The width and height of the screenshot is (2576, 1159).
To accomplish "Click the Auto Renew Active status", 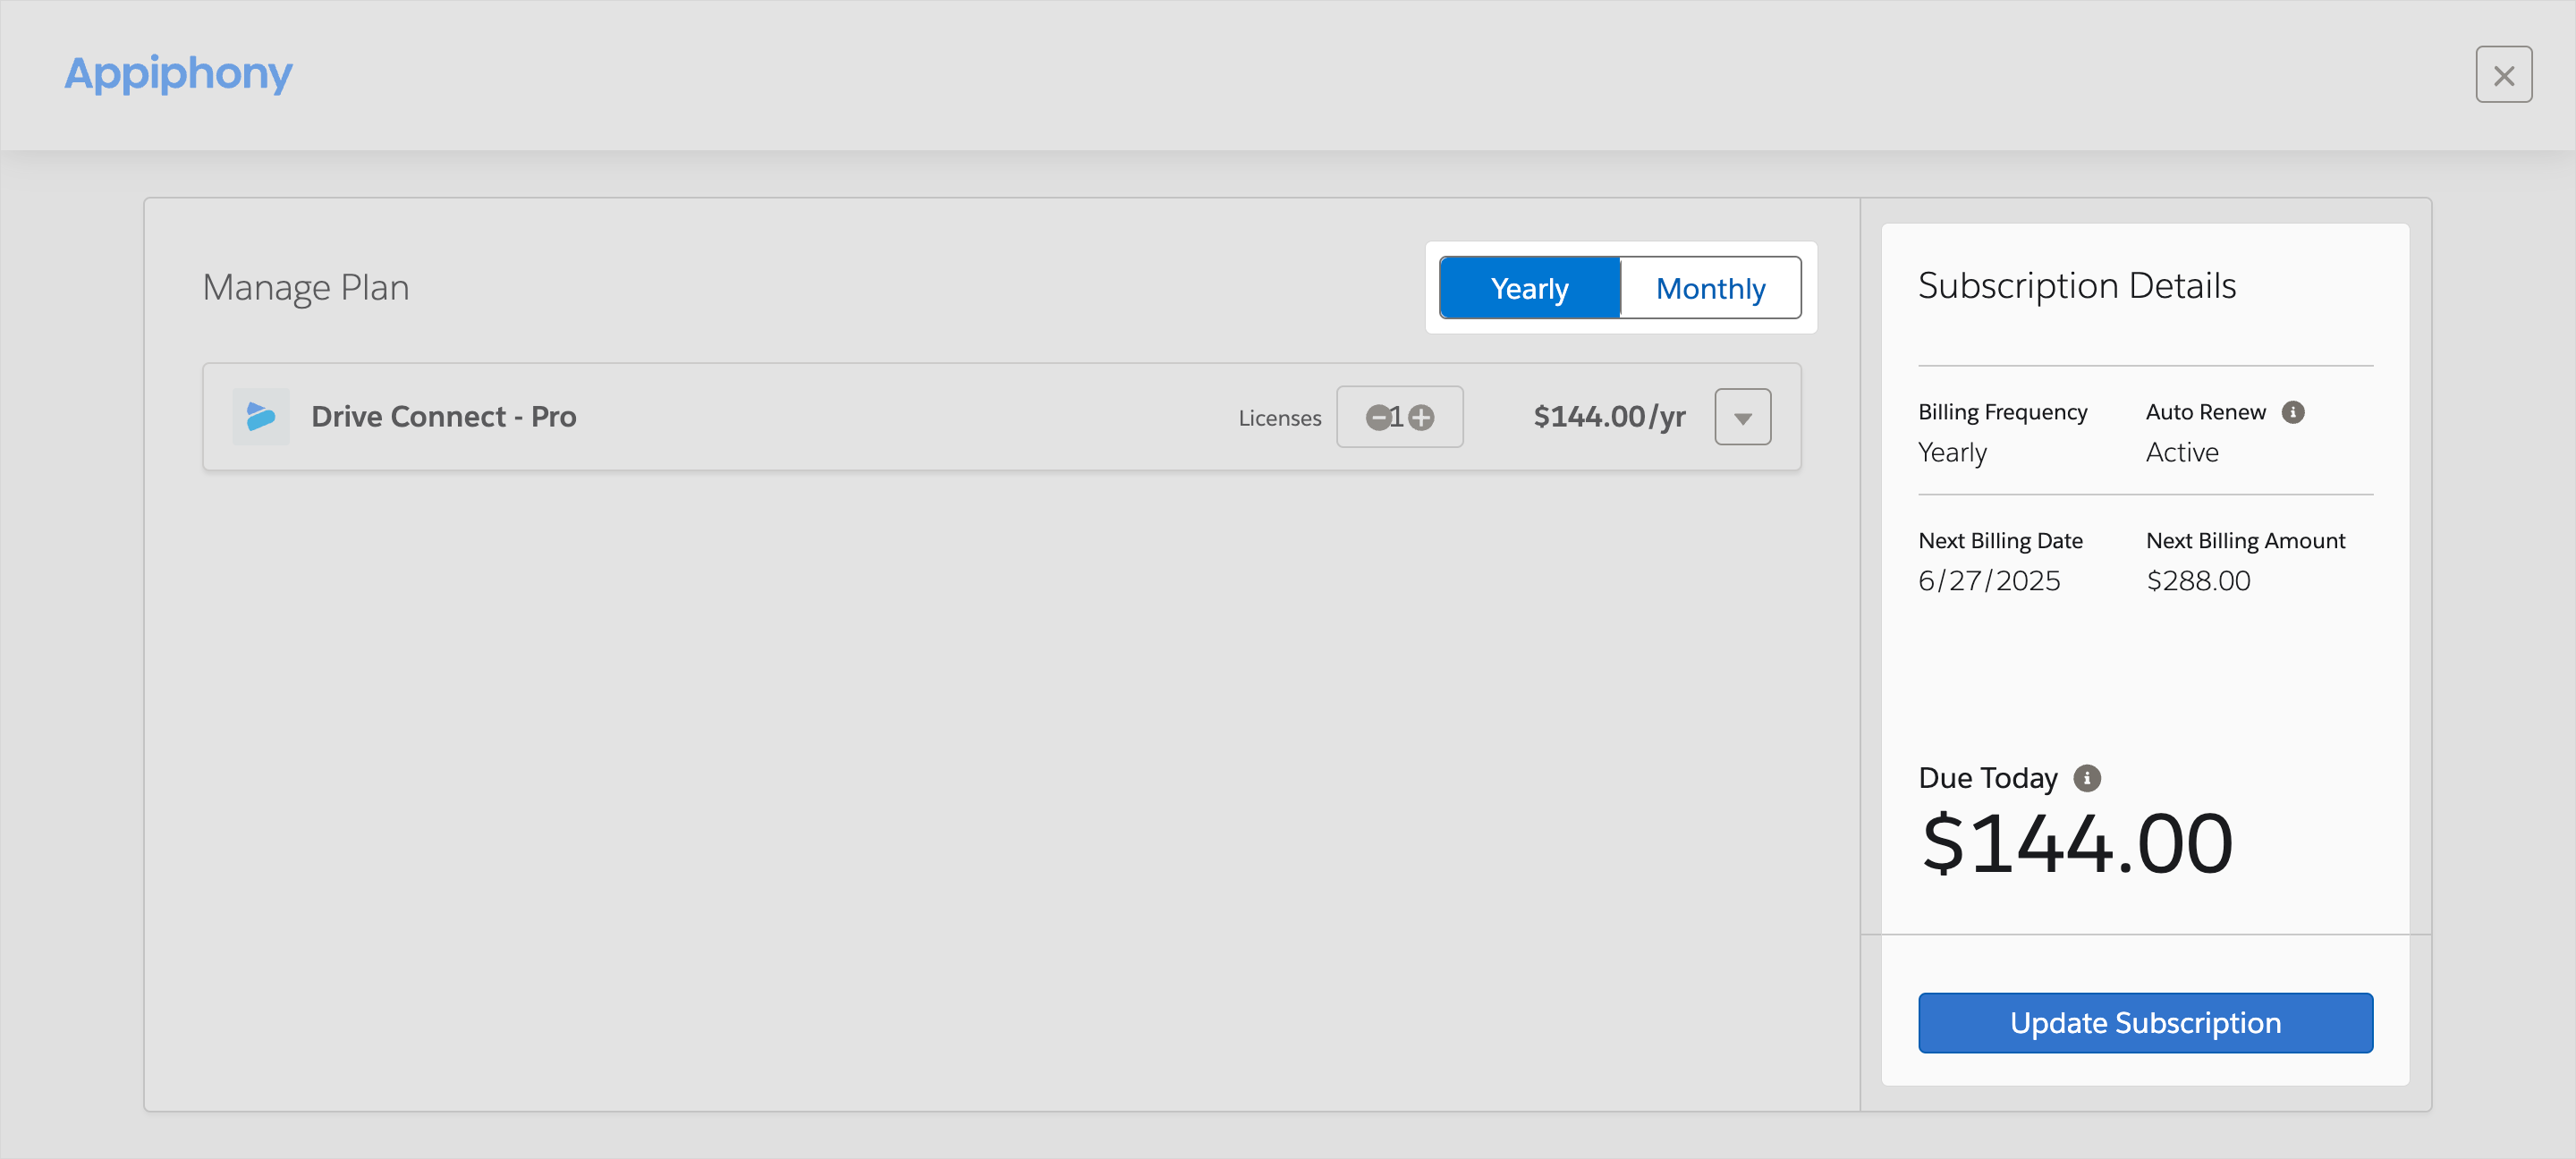I will pos(2181,452).
